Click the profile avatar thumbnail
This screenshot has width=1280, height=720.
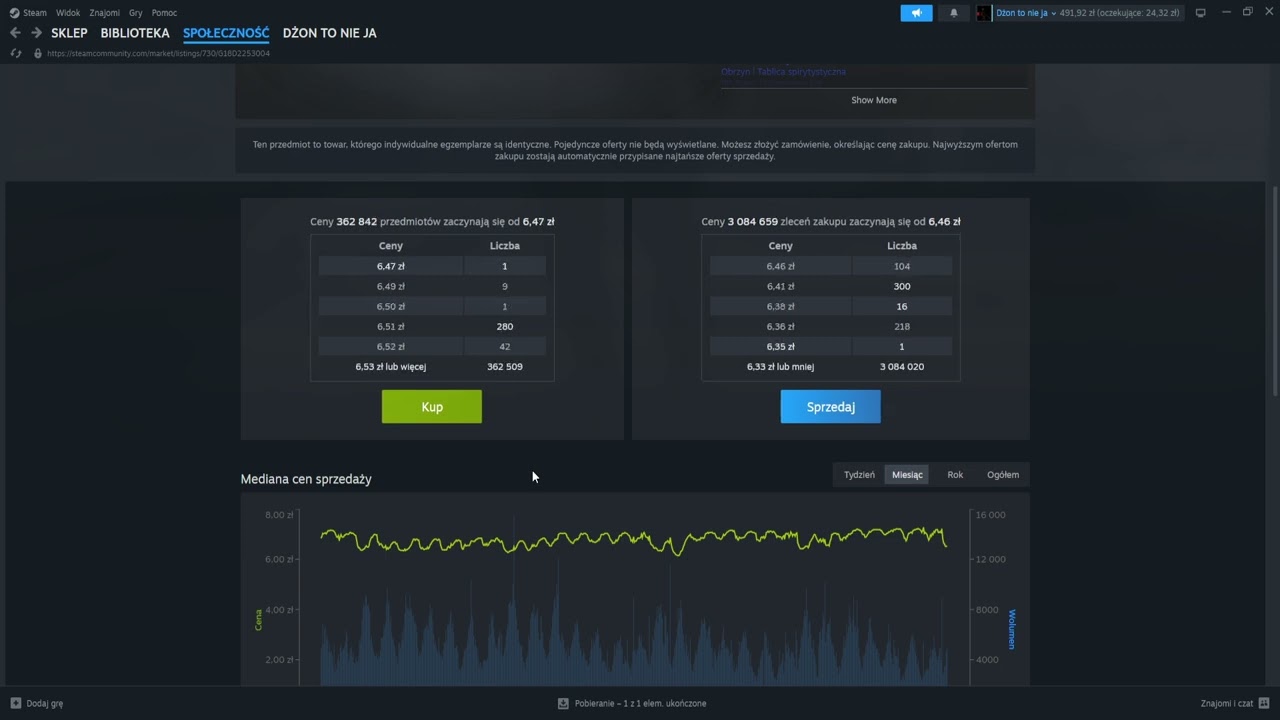tap(984, 13)
